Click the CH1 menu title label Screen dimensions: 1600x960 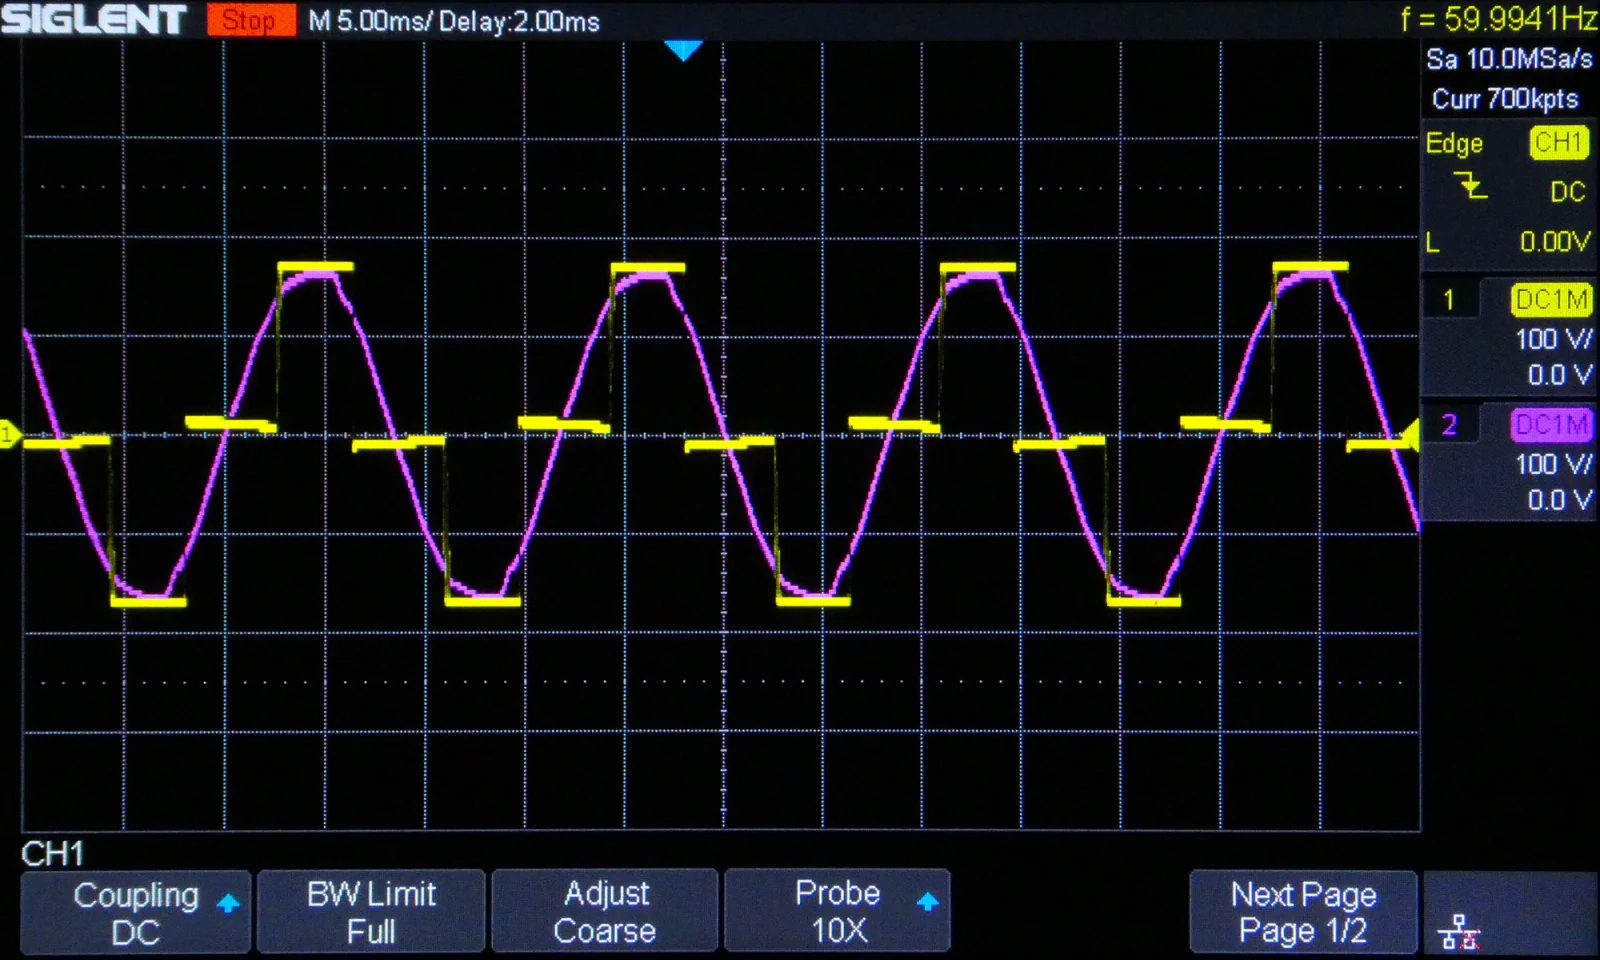53,853
